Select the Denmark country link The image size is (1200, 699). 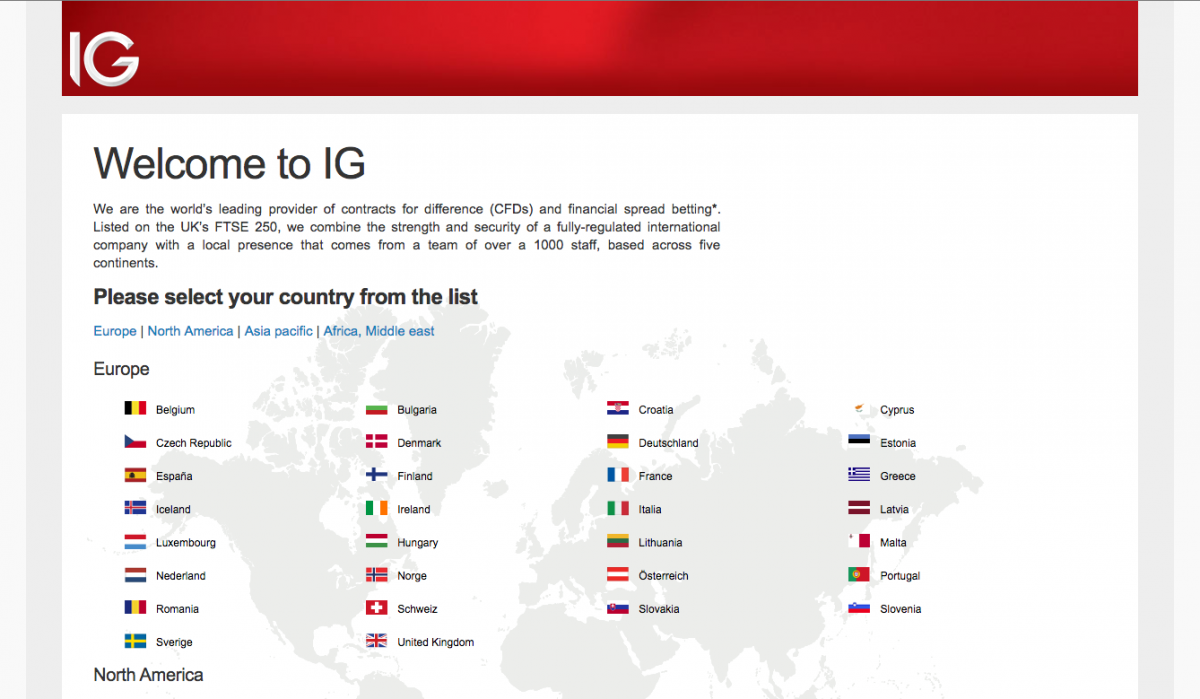pyautogui.click(x=419, y=443)
